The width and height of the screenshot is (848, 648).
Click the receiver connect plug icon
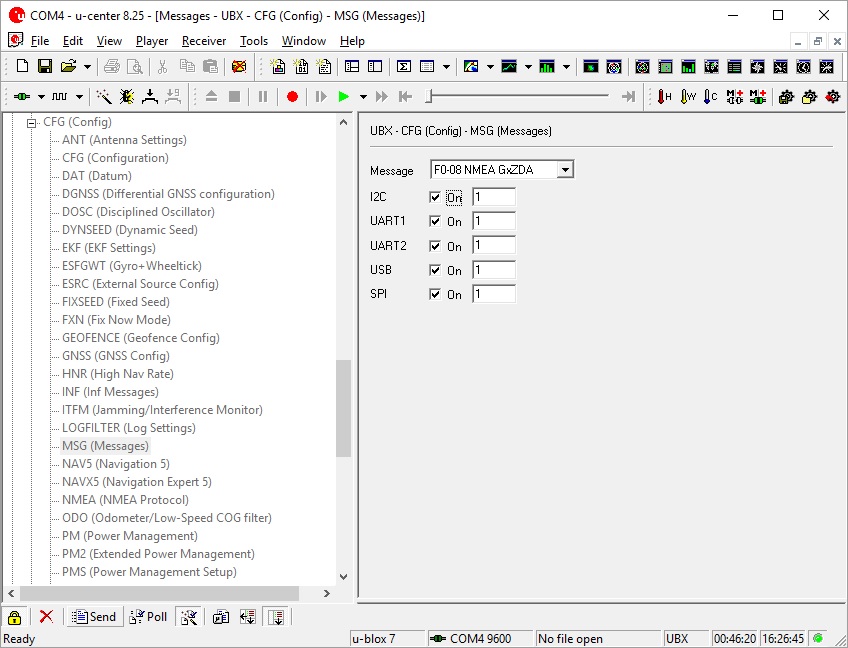pyautogui.click(x=22, y=96)
